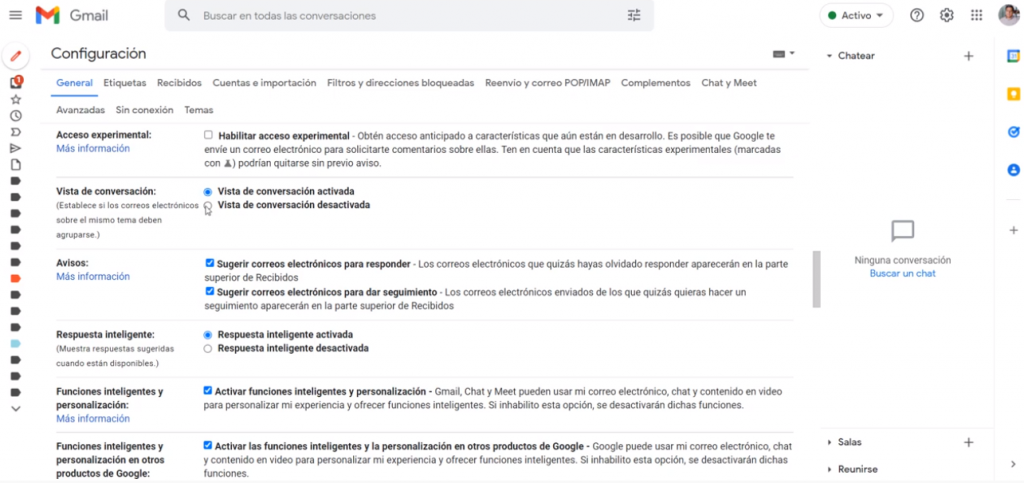Expand the Salas section
The image size is (1024, 483).
(829, 442)
